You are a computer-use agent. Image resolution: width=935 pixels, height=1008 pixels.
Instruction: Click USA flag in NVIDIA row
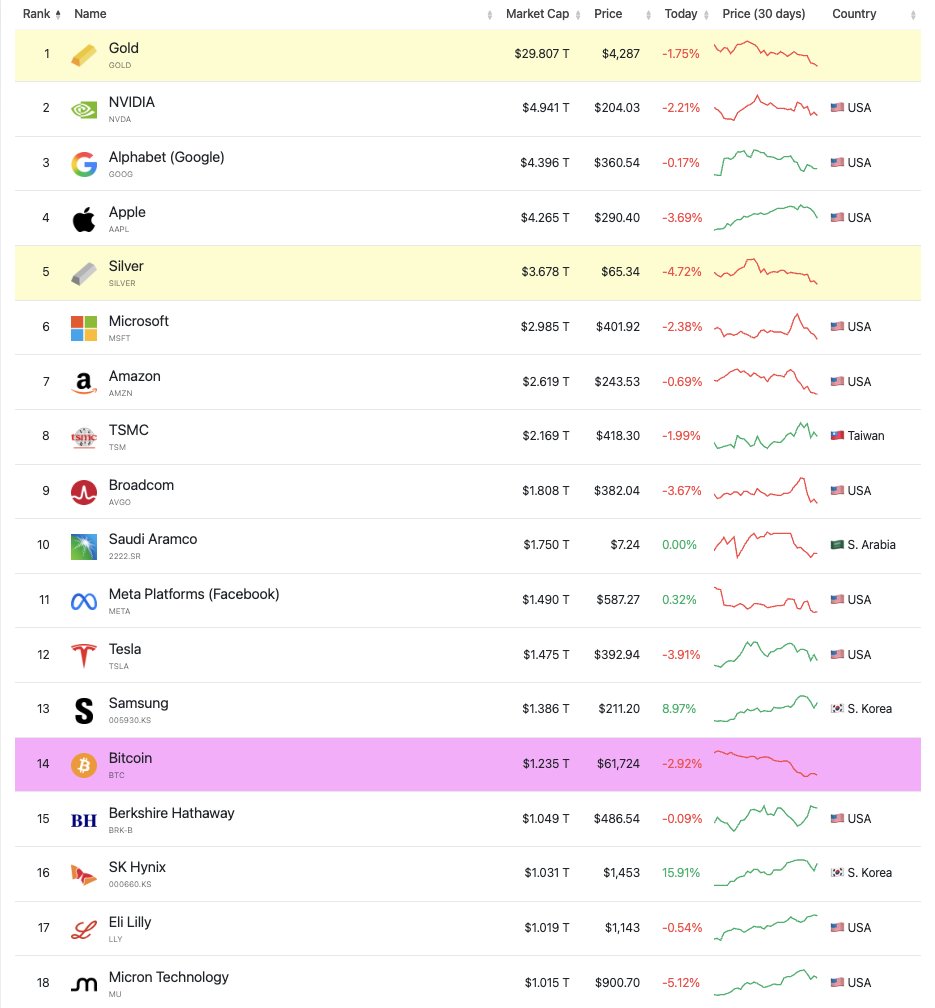click(837, 107)
